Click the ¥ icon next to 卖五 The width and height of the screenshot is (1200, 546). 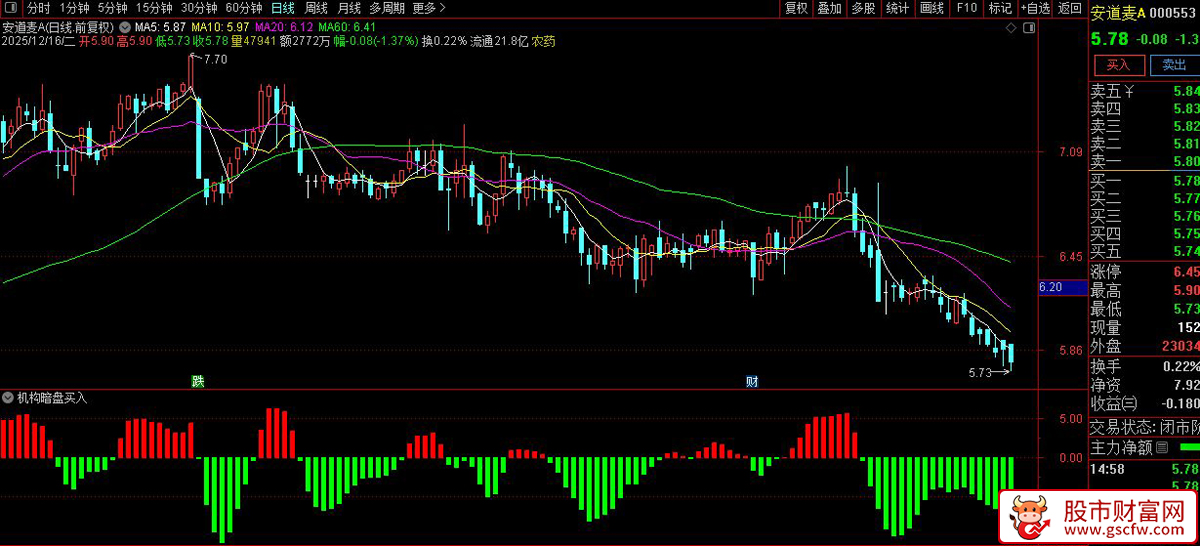pos(1129,91)
